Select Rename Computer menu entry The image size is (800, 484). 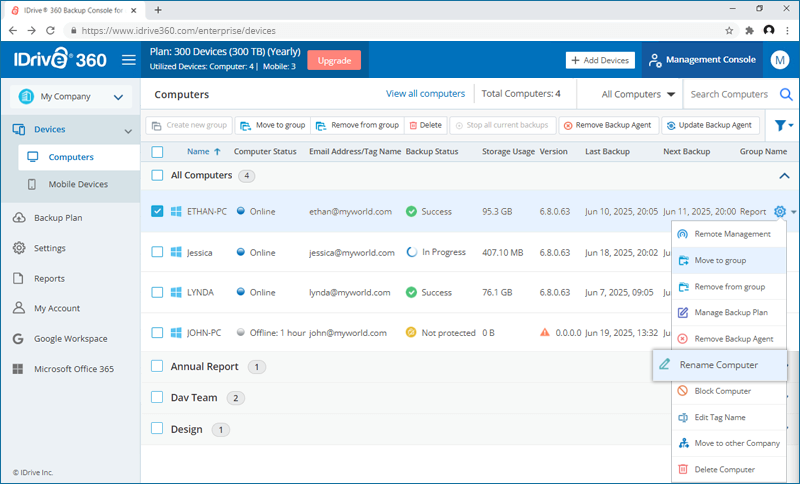719,365
